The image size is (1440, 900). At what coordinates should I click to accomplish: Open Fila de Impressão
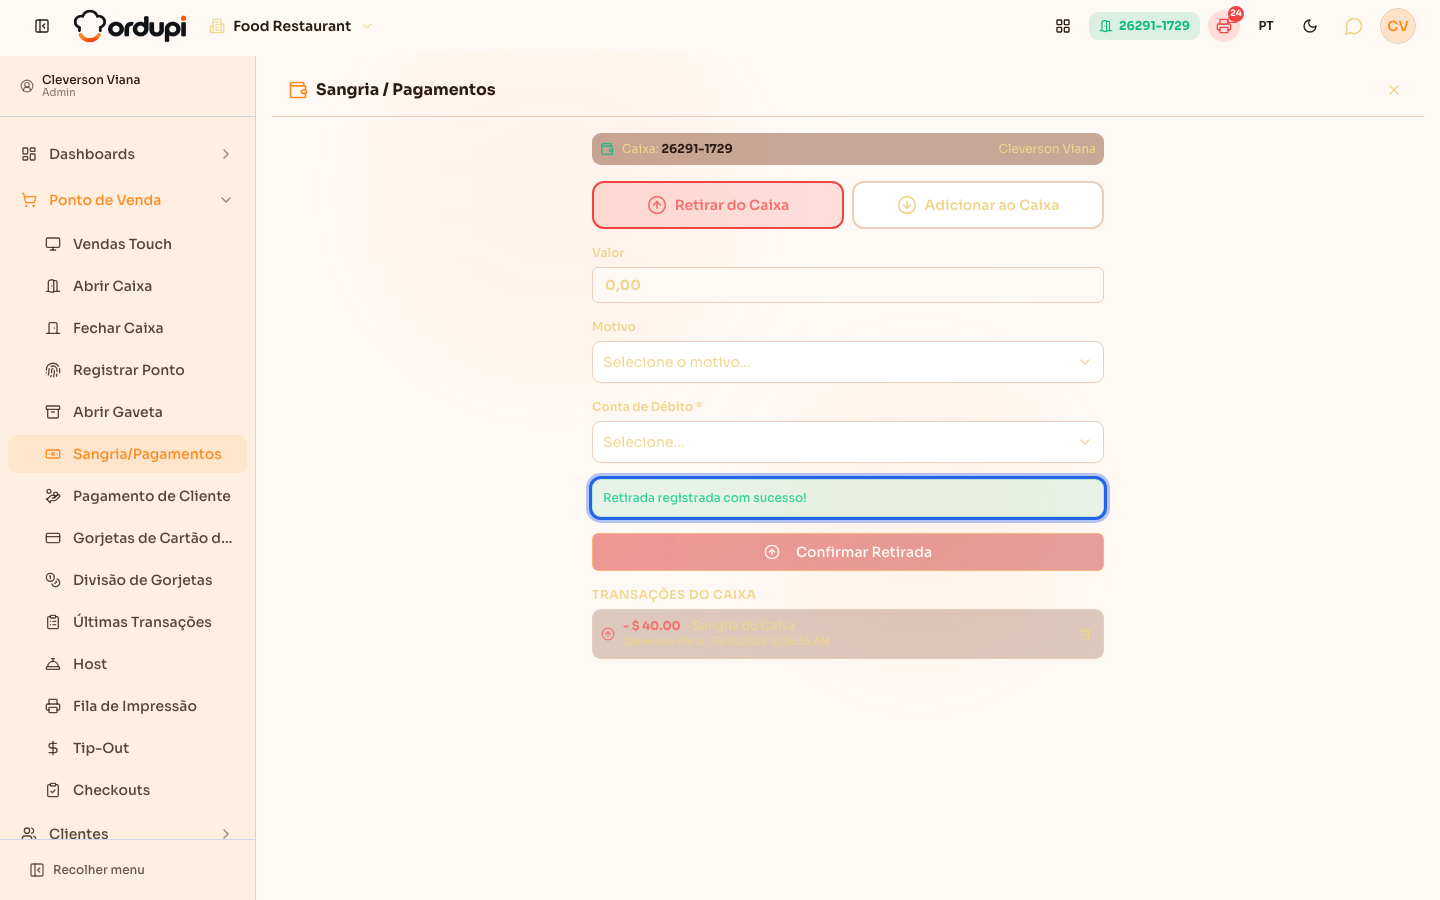(x=127, y=706)
